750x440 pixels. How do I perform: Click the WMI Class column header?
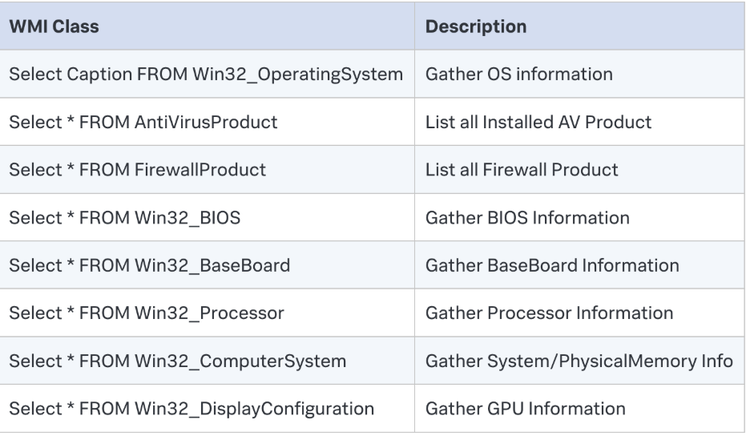54,27
